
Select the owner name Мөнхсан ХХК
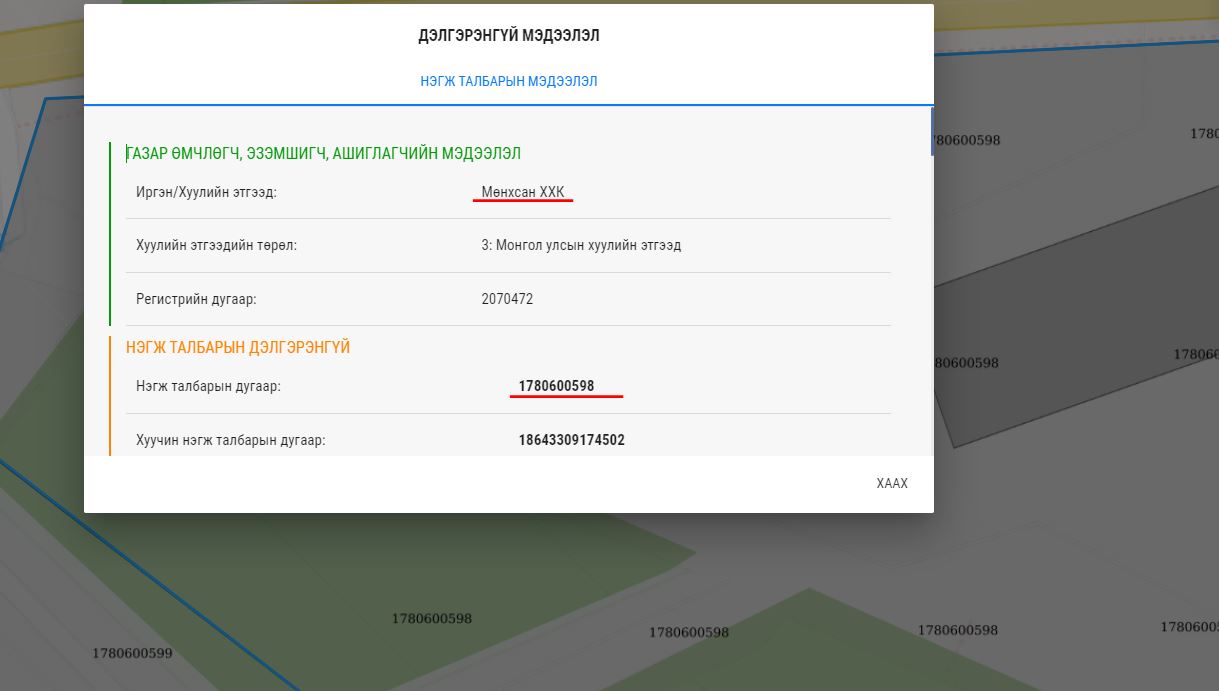[x=522, y=192]
